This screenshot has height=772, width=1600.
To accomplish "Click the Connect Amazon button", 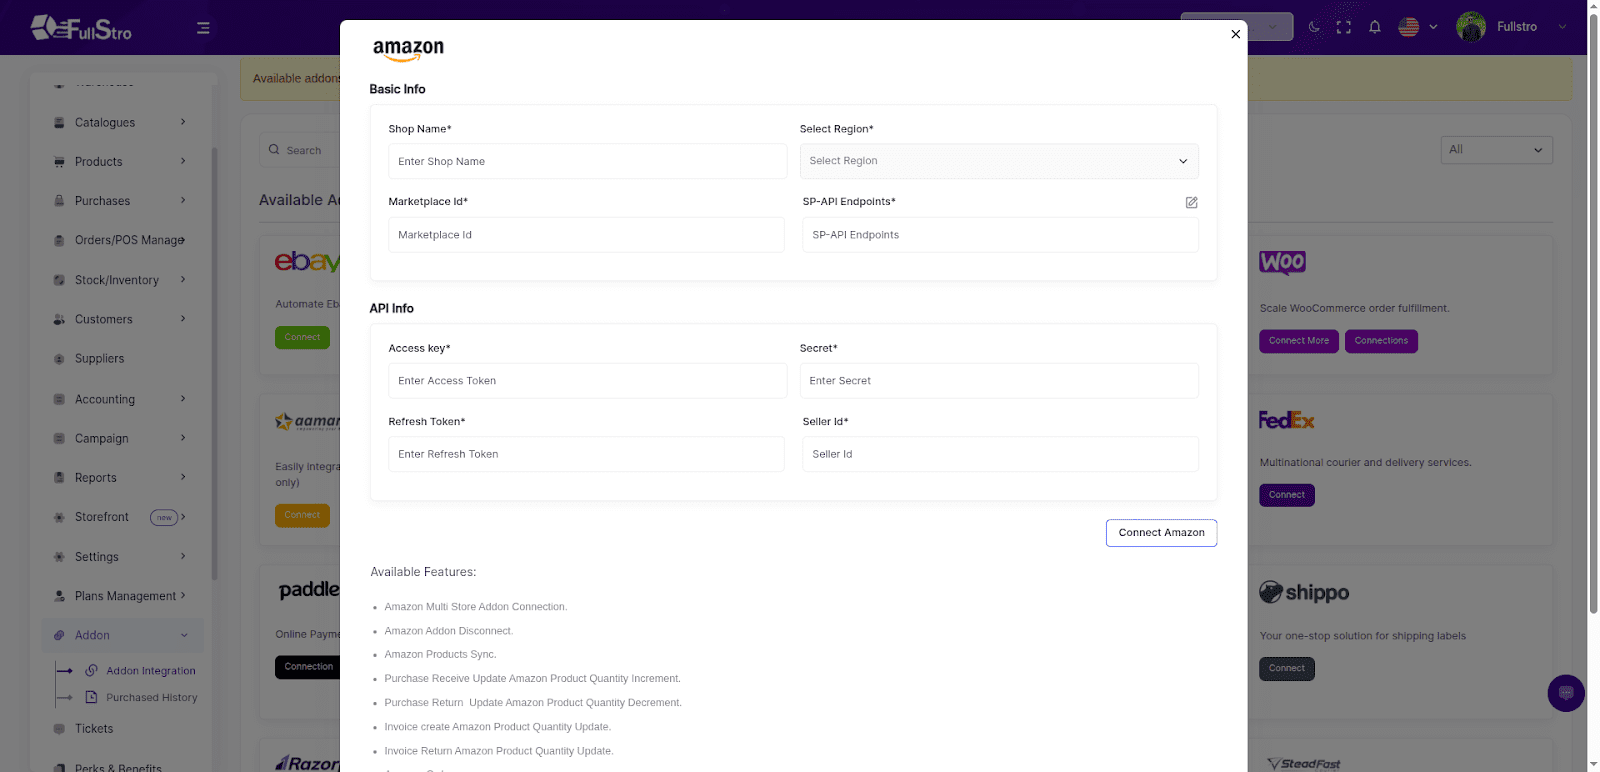I will coord(1161,533).
